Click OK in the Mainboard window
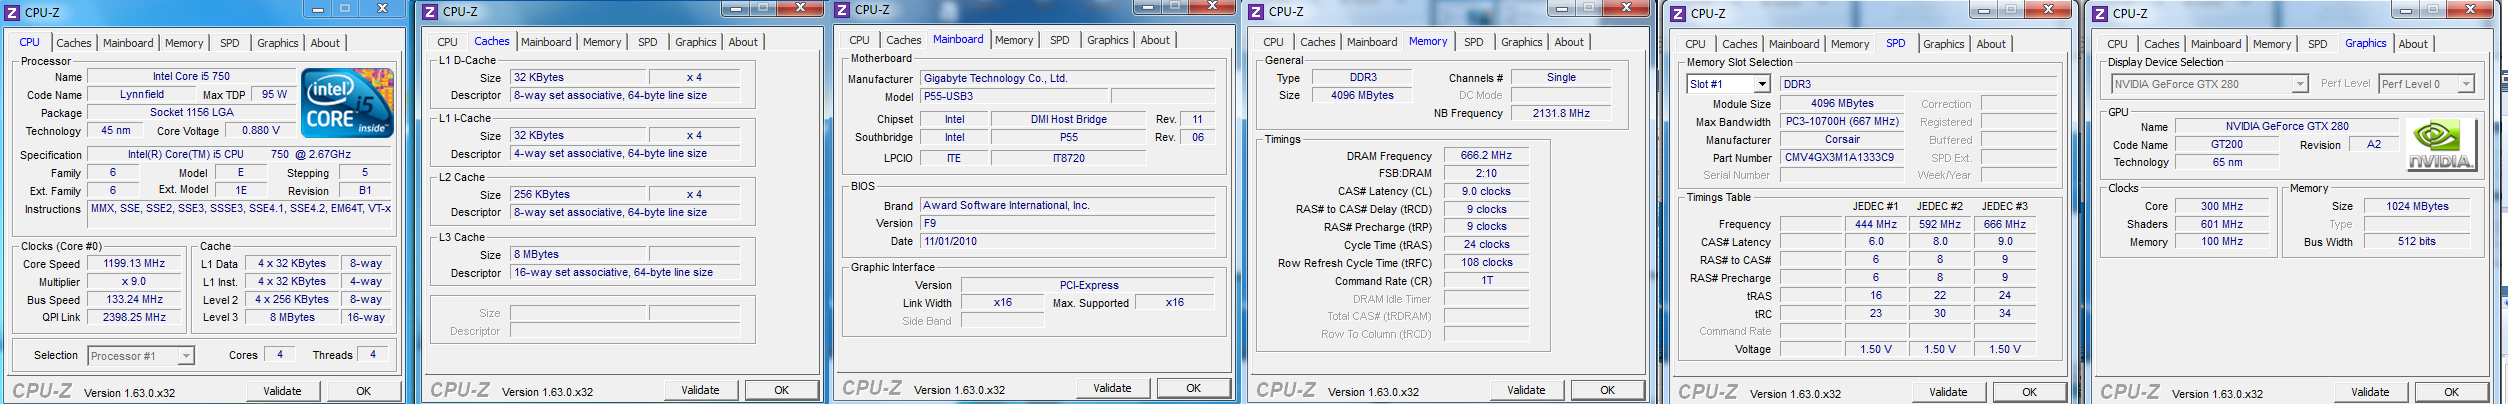 coord(1194,388)
